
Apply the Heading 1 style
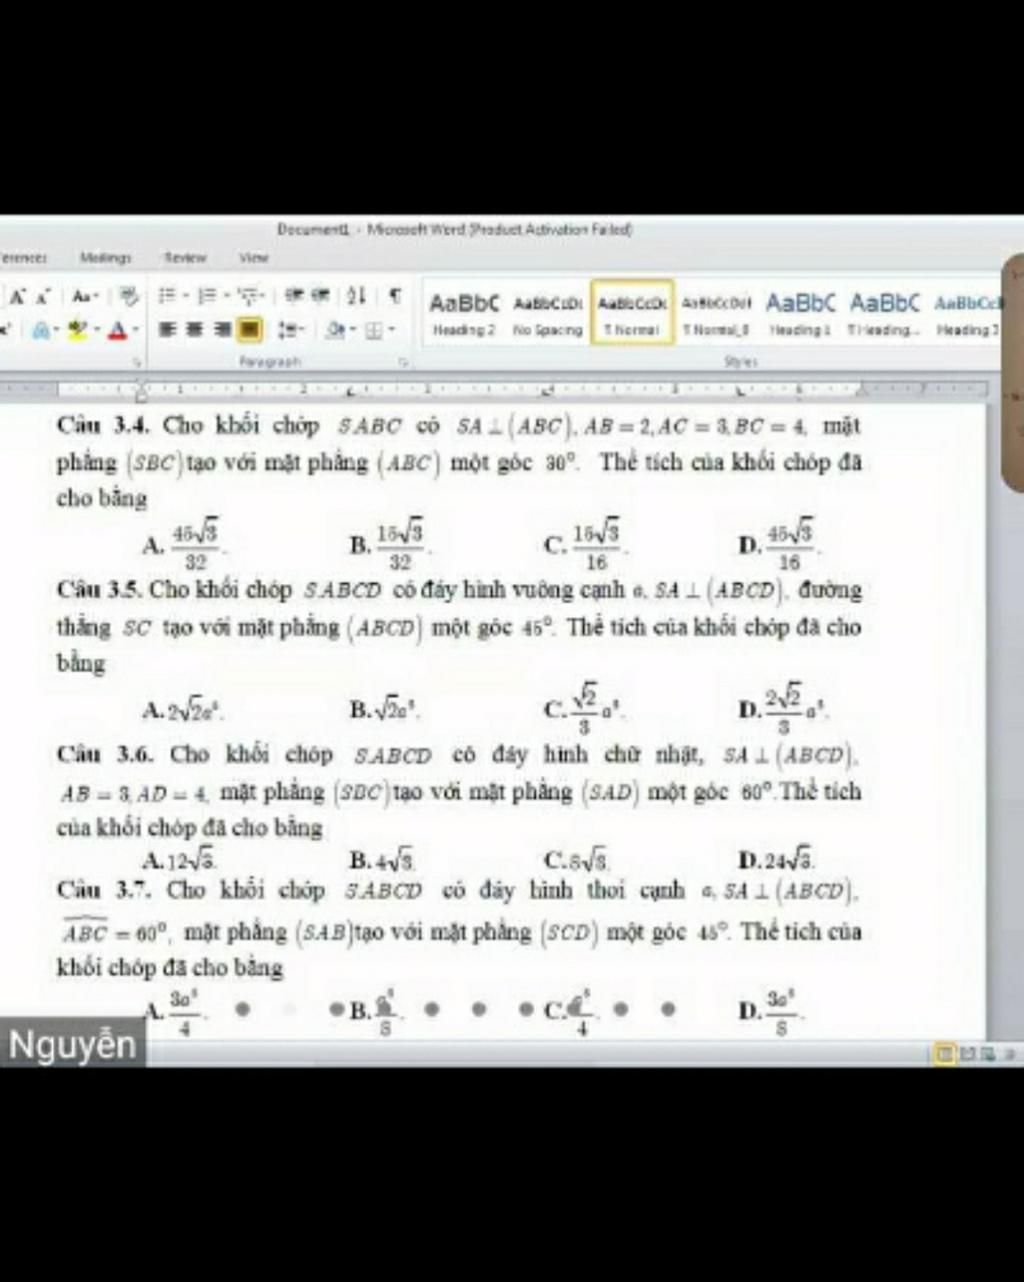coord(800,313)
